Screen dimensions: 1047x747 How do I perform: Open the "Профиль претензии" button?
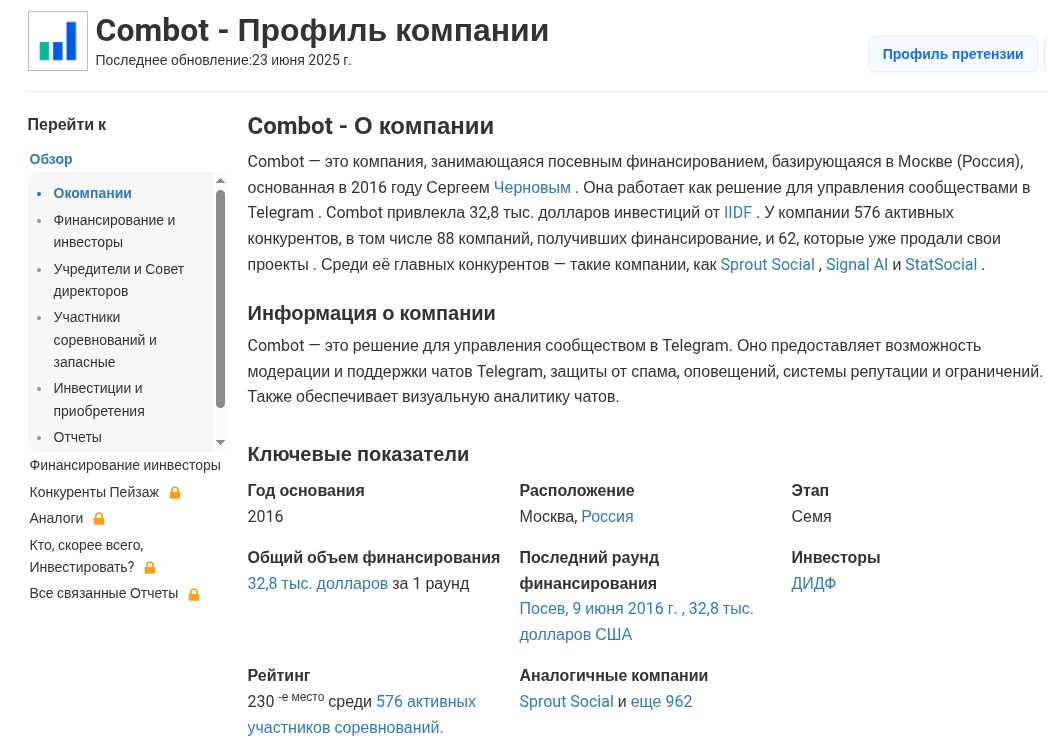click(952, 54)
